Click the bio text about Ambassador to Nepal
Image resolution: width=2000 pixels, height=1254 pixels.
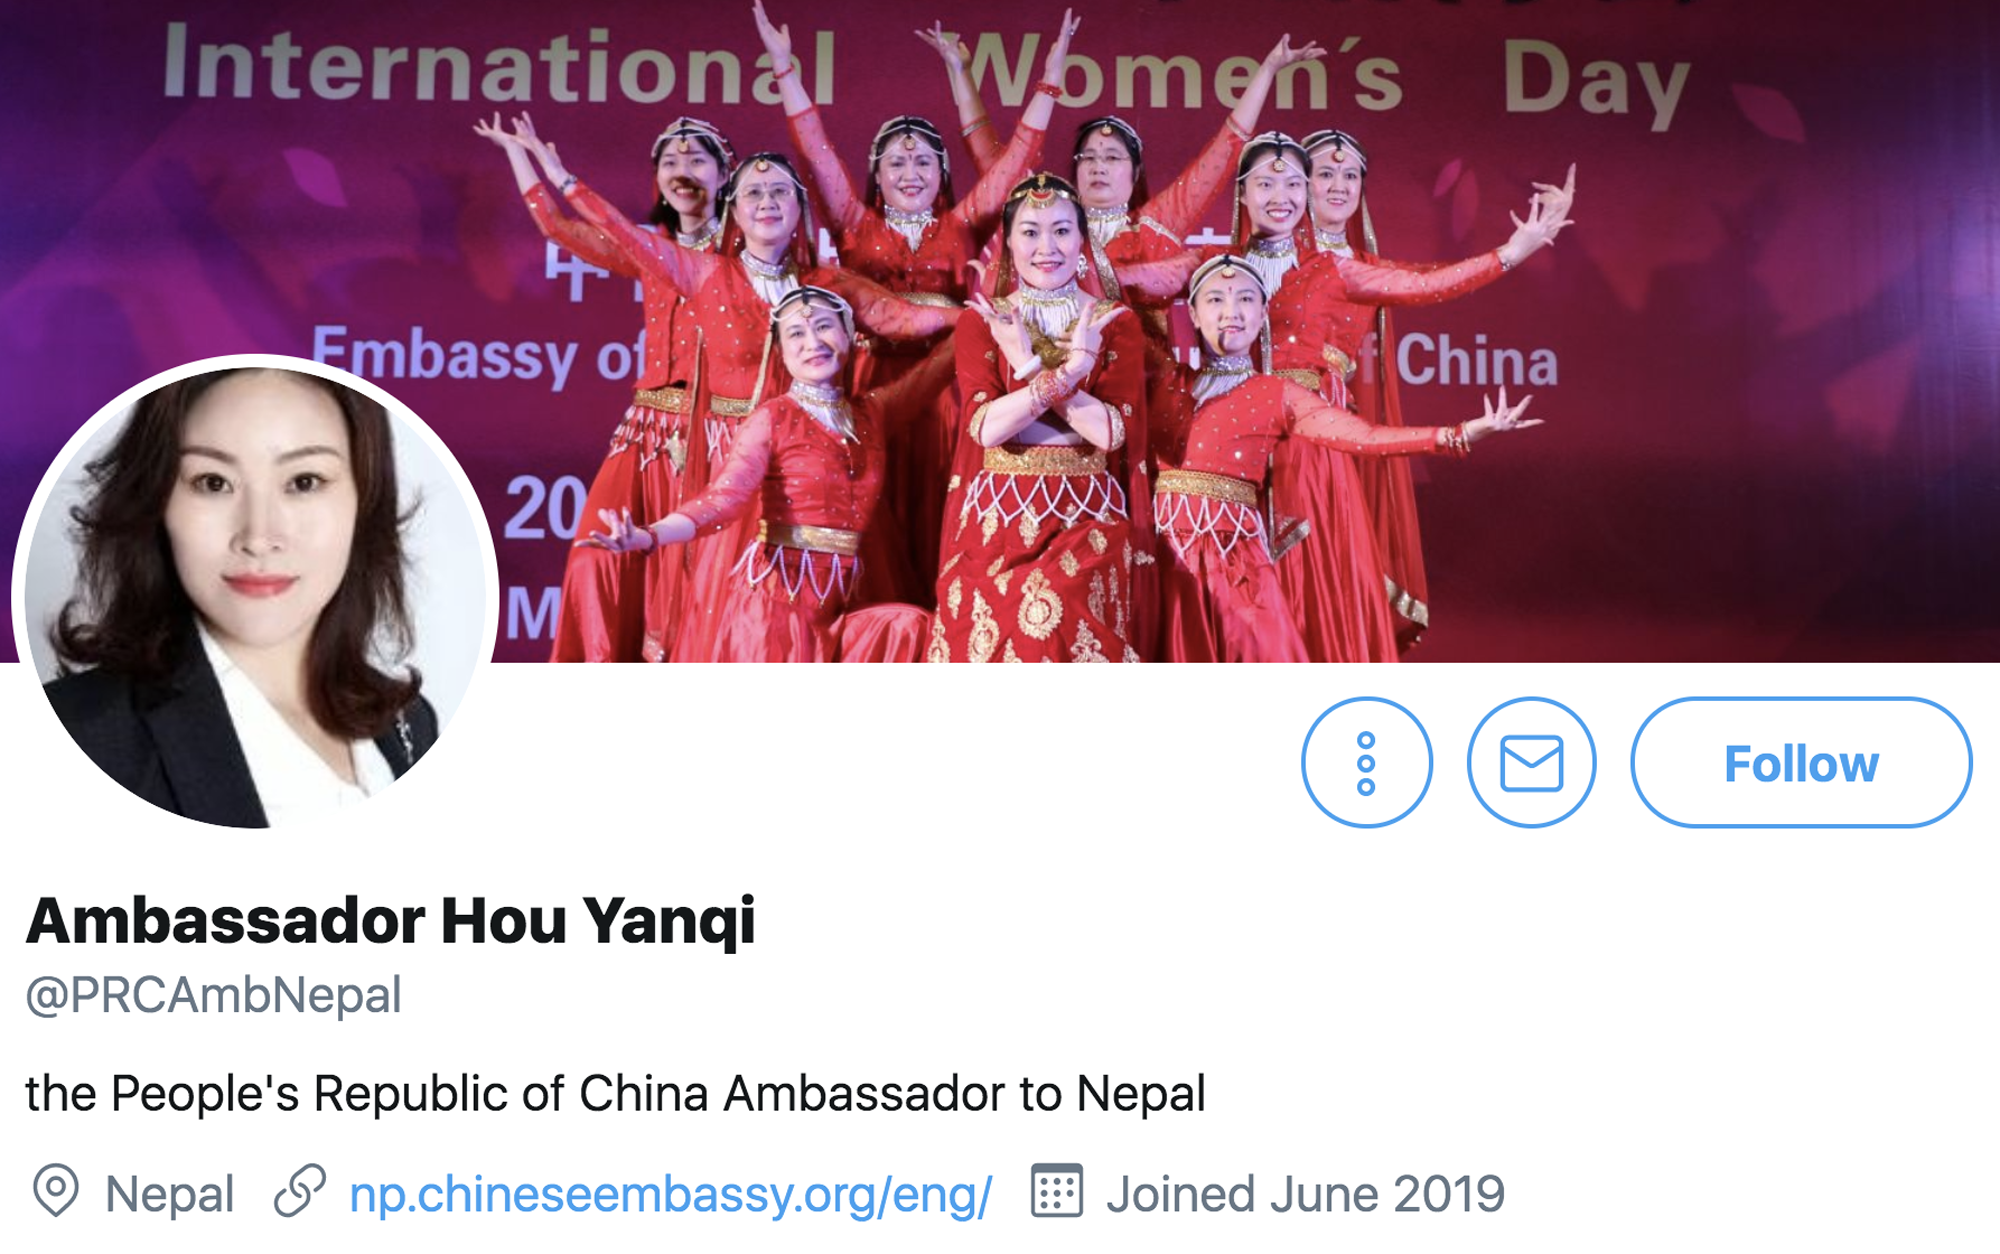click(x=615, y=1093)
